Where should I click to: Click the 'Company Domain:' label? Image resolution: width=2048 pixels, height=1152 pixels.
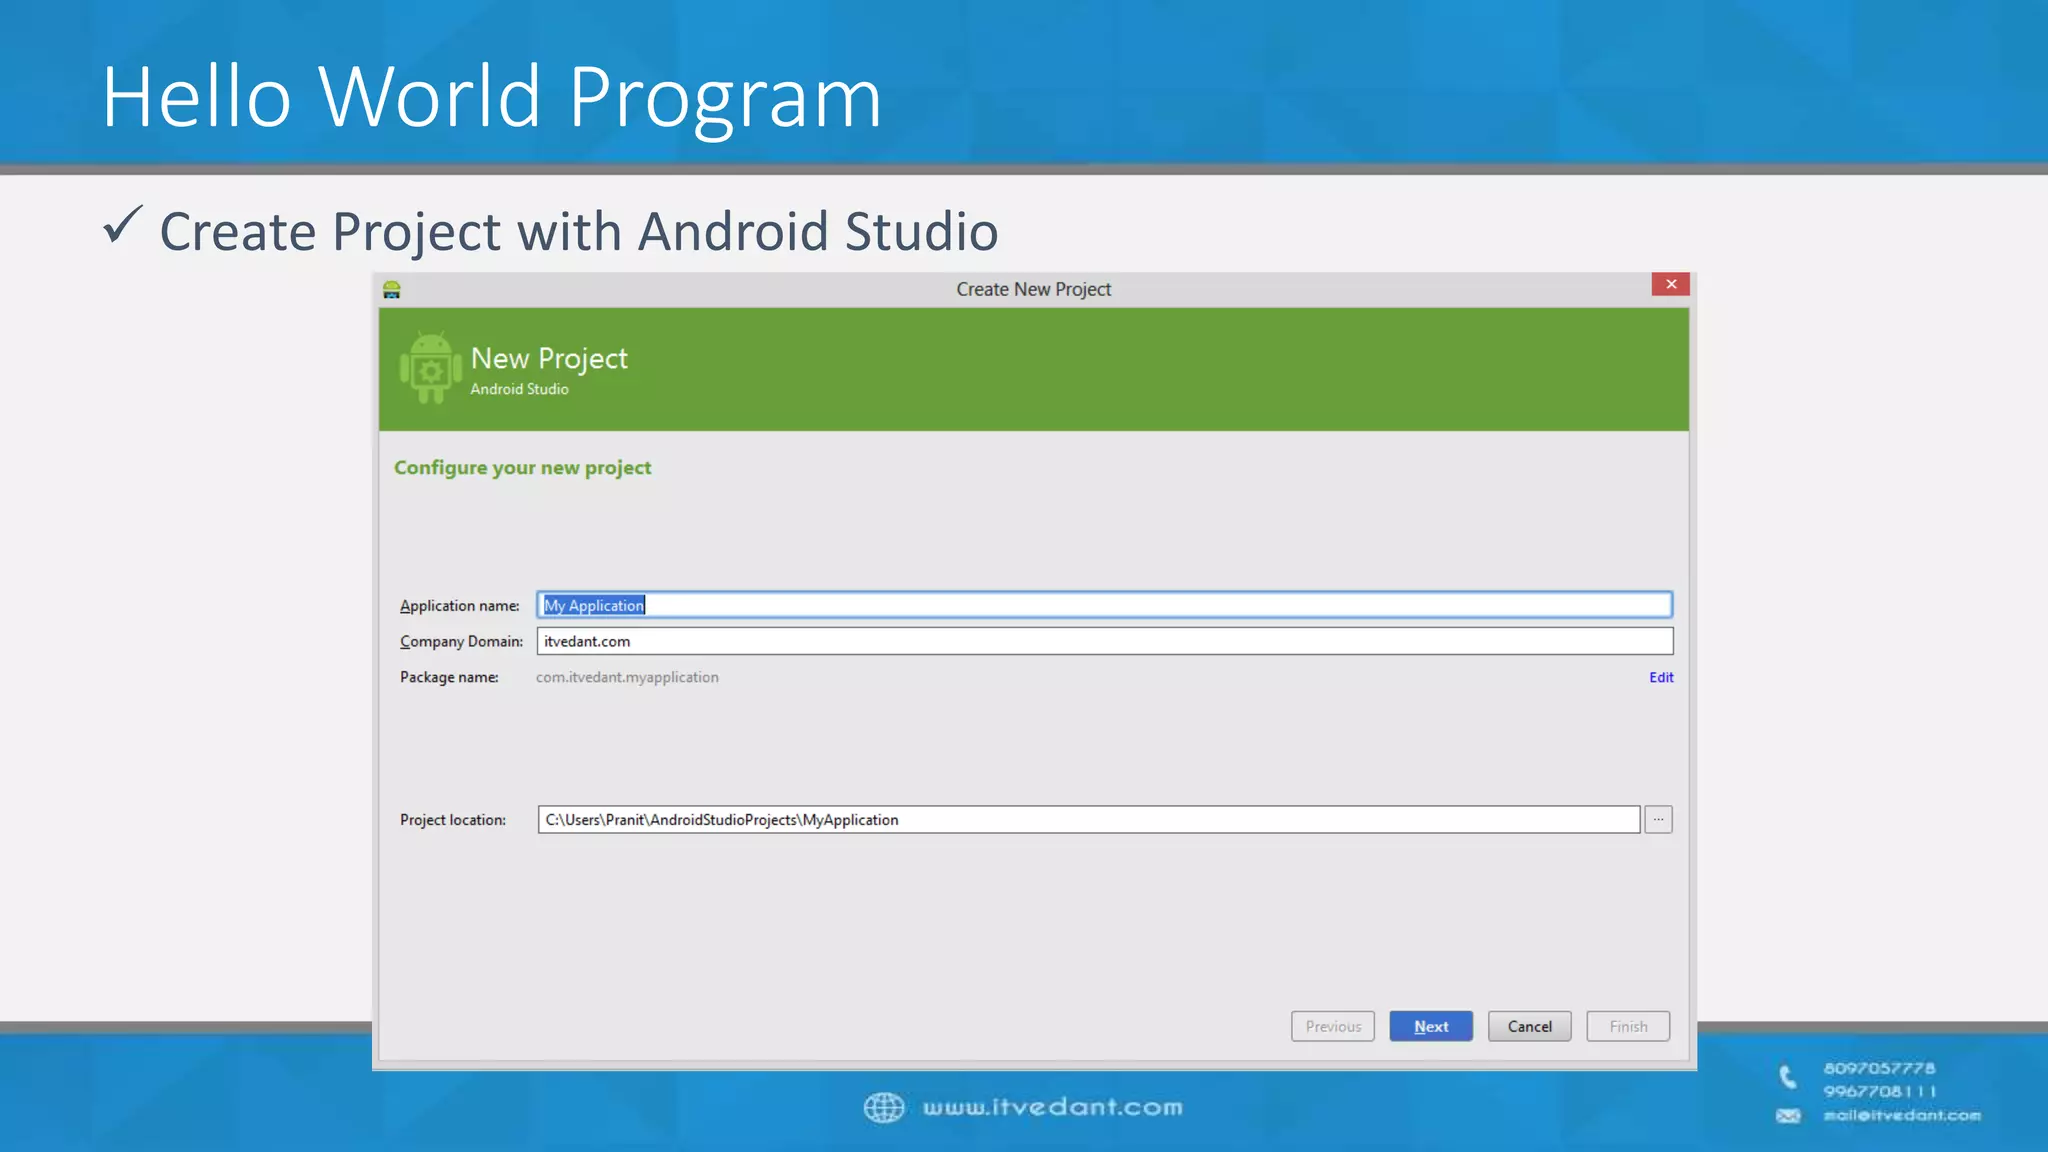(461, 642)
